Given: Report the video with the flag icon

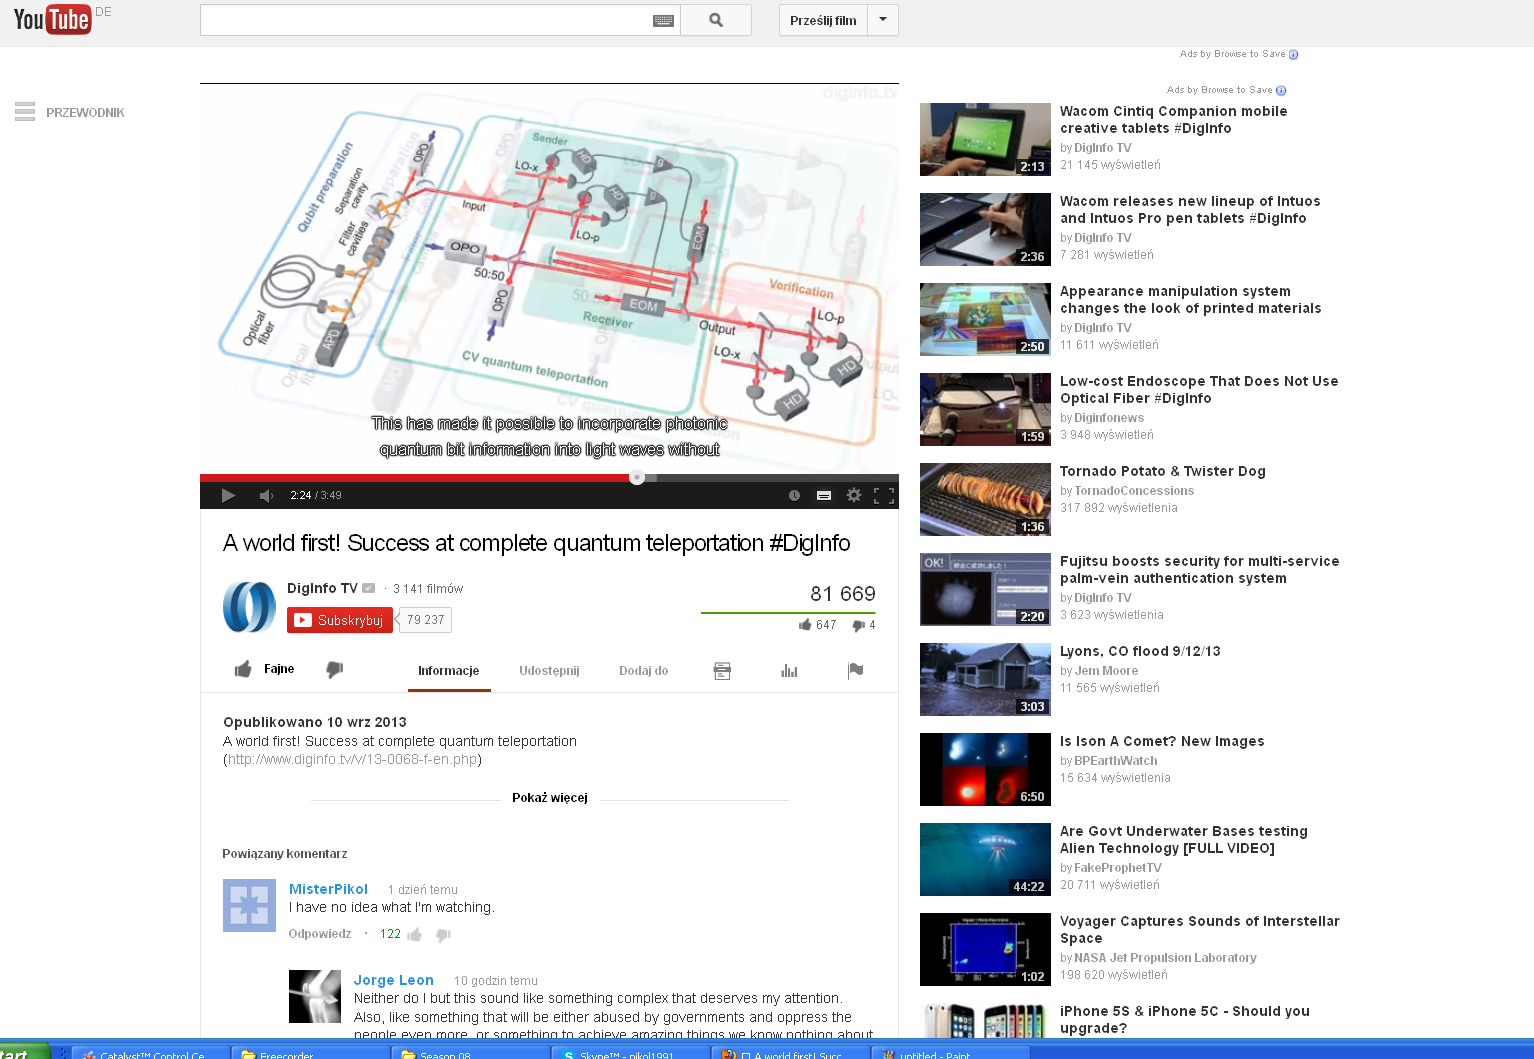Looking at the screenshot, I should (x=855, y=671).
